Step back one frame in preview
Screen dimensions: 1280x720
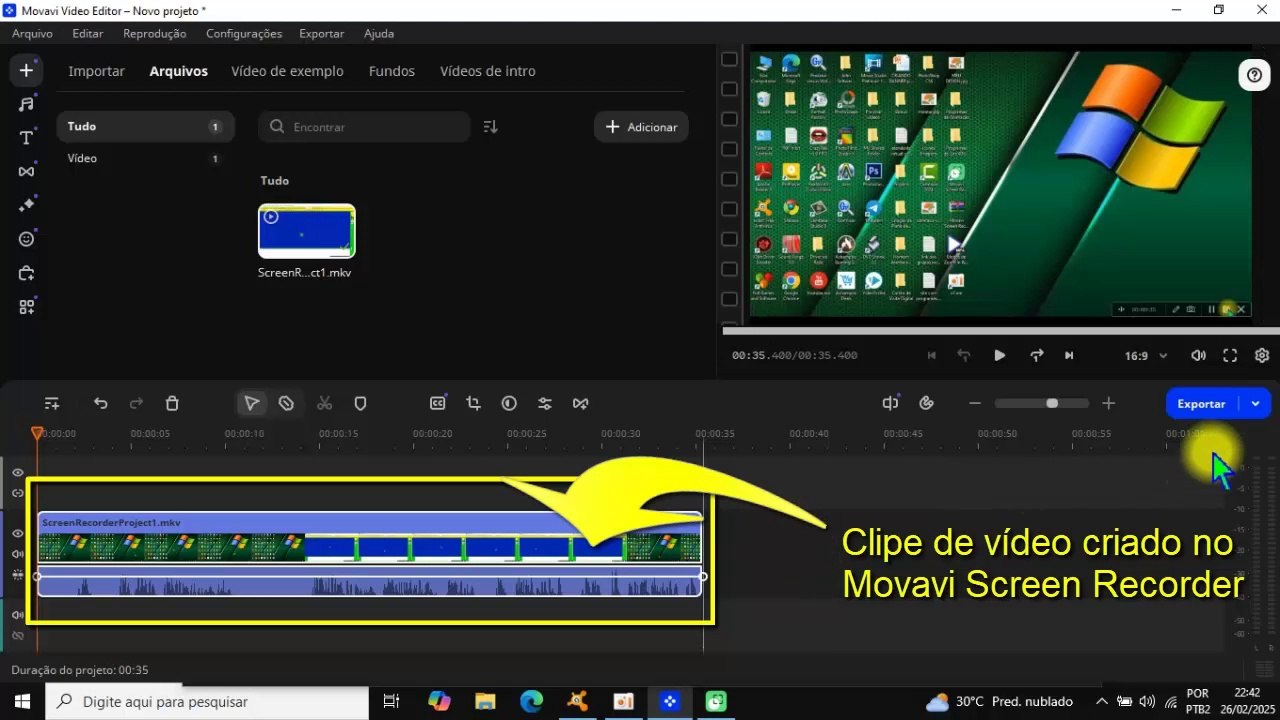click(965, 355)
